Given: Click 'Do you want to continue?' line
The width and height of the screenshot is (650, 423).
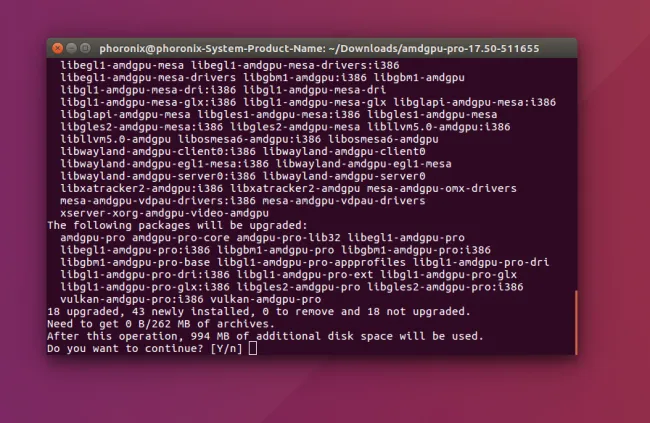Looking at the screenshot, I should pyautogui.click(x=145, y=348).
